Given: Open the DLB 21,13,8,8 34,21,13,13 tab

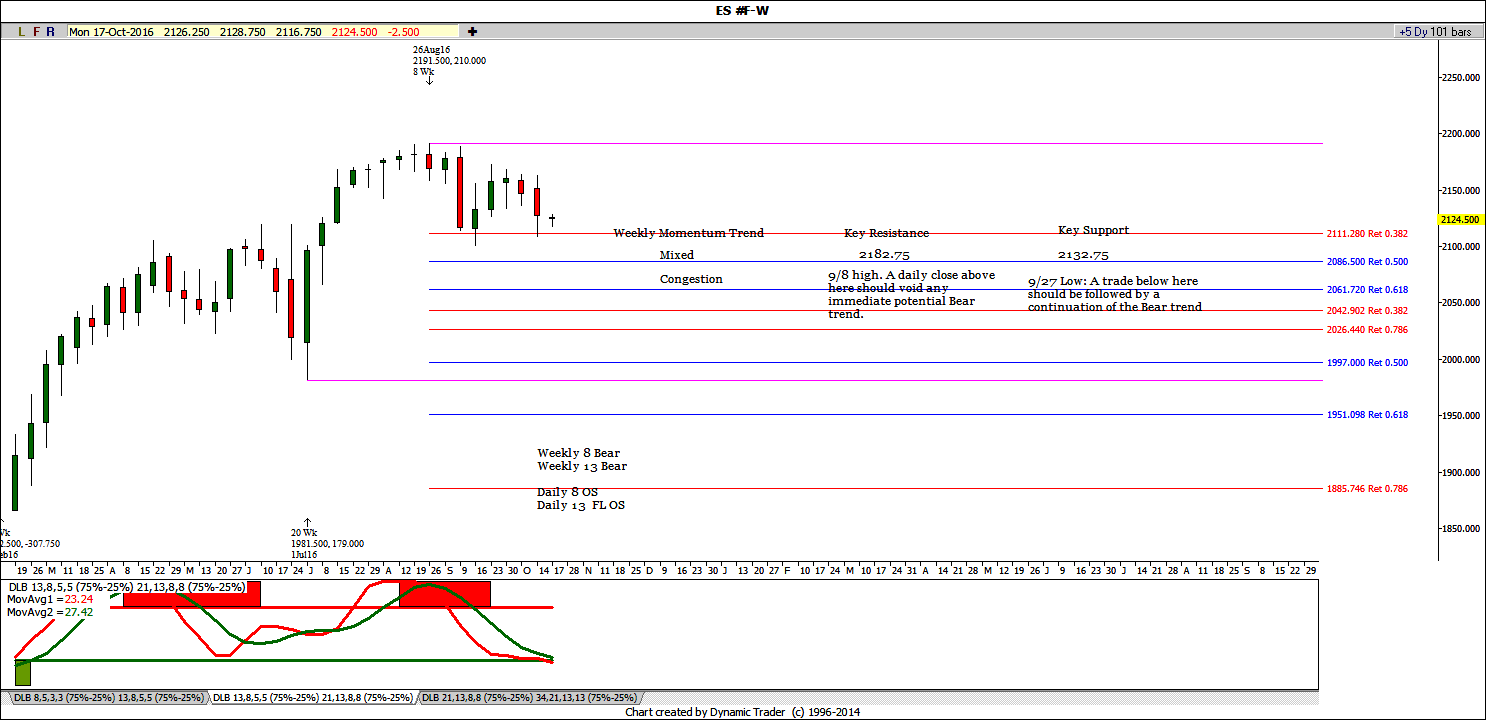Looking at the screenshot, I should (528, 697).
